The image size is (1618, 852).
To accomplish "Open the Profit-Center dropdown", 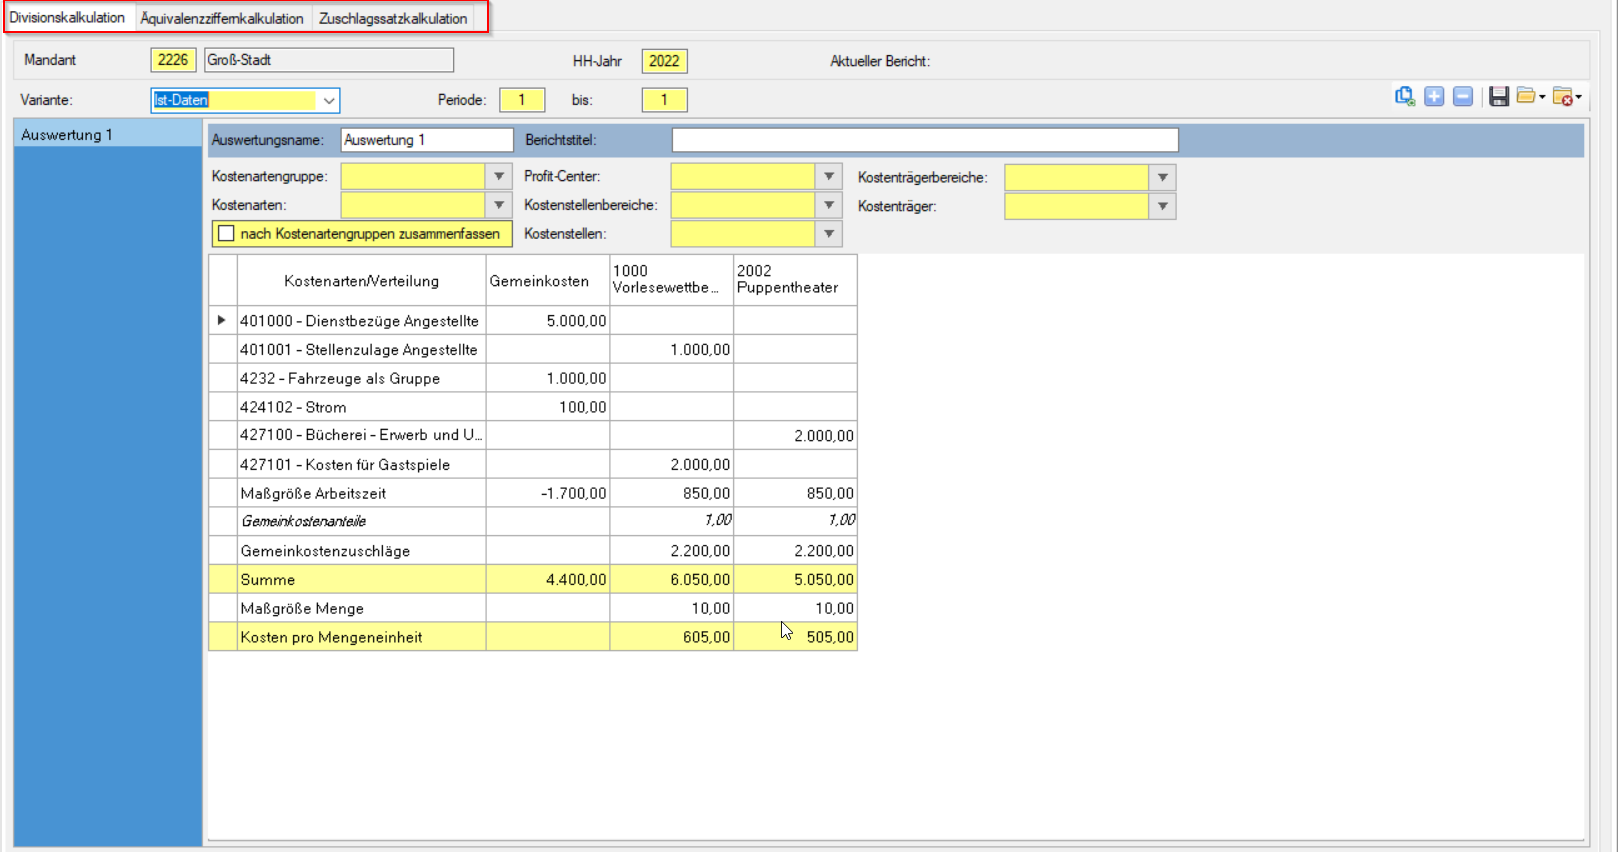I will click(x=829, y=177).
